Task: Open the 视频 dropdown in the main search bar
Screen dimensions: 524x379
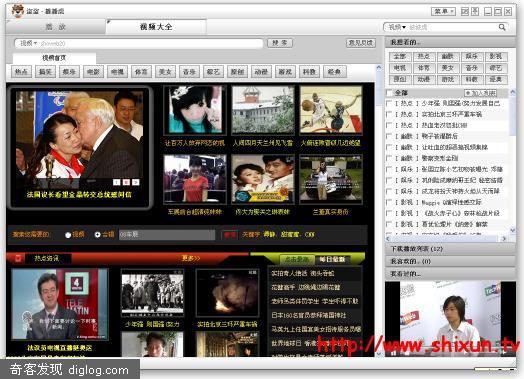Action: (x=28, y=43)
